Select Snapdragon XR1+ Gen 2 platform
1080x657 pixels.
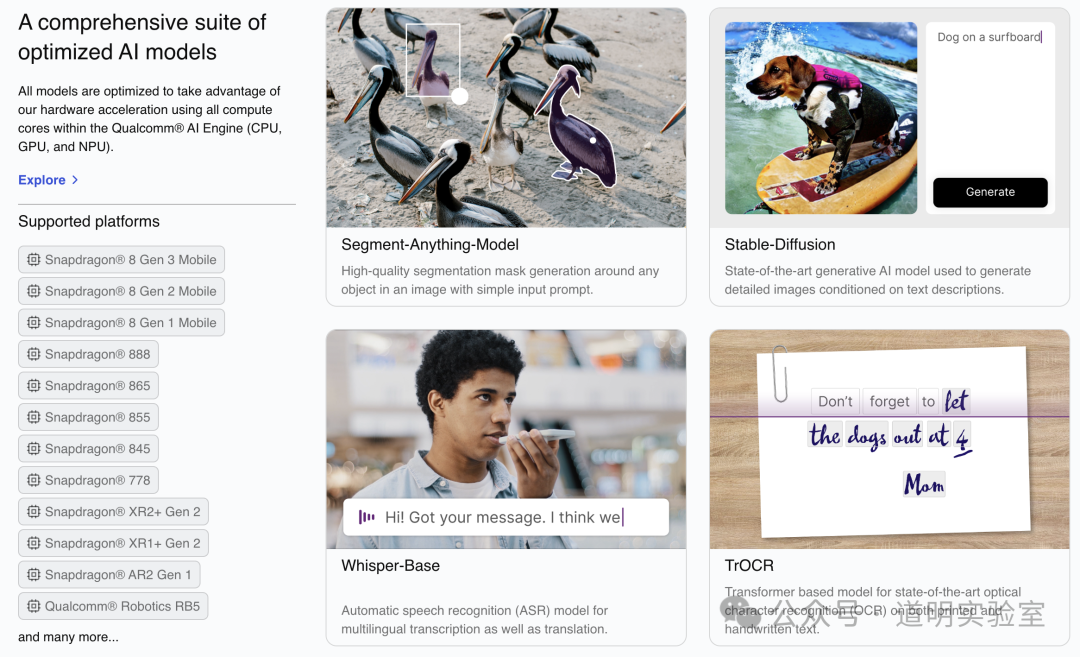coord(113,543)
